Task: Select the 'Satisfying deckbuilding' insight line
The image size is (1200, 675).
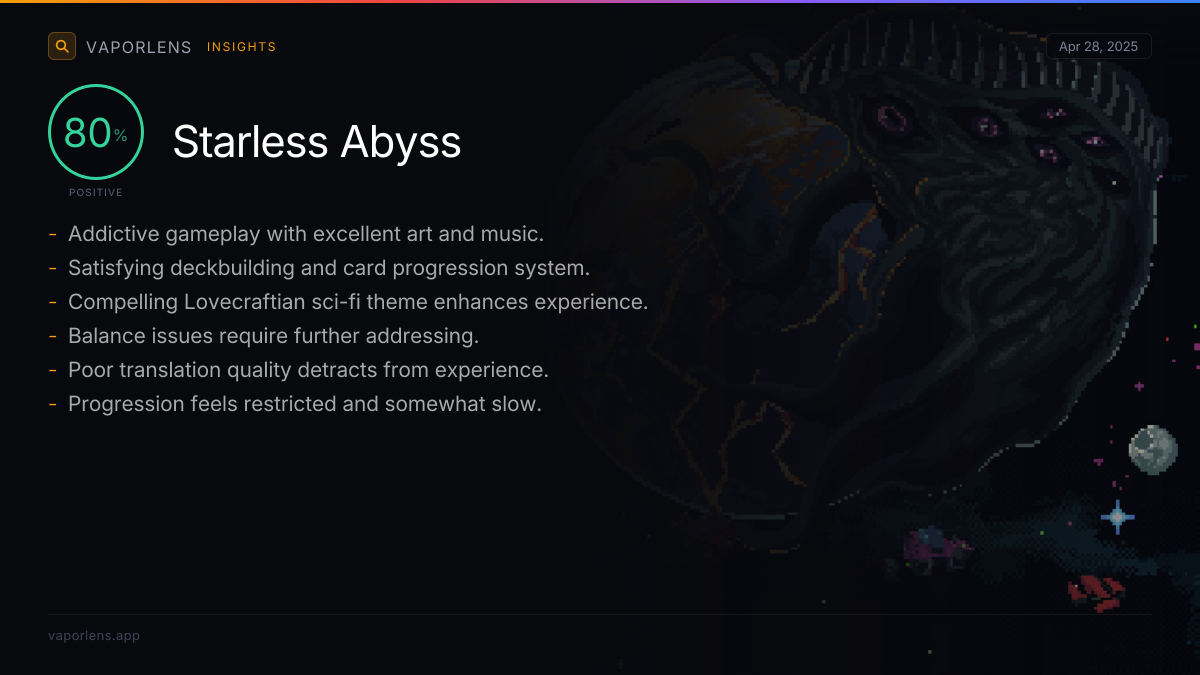Action: pos(329,268)
